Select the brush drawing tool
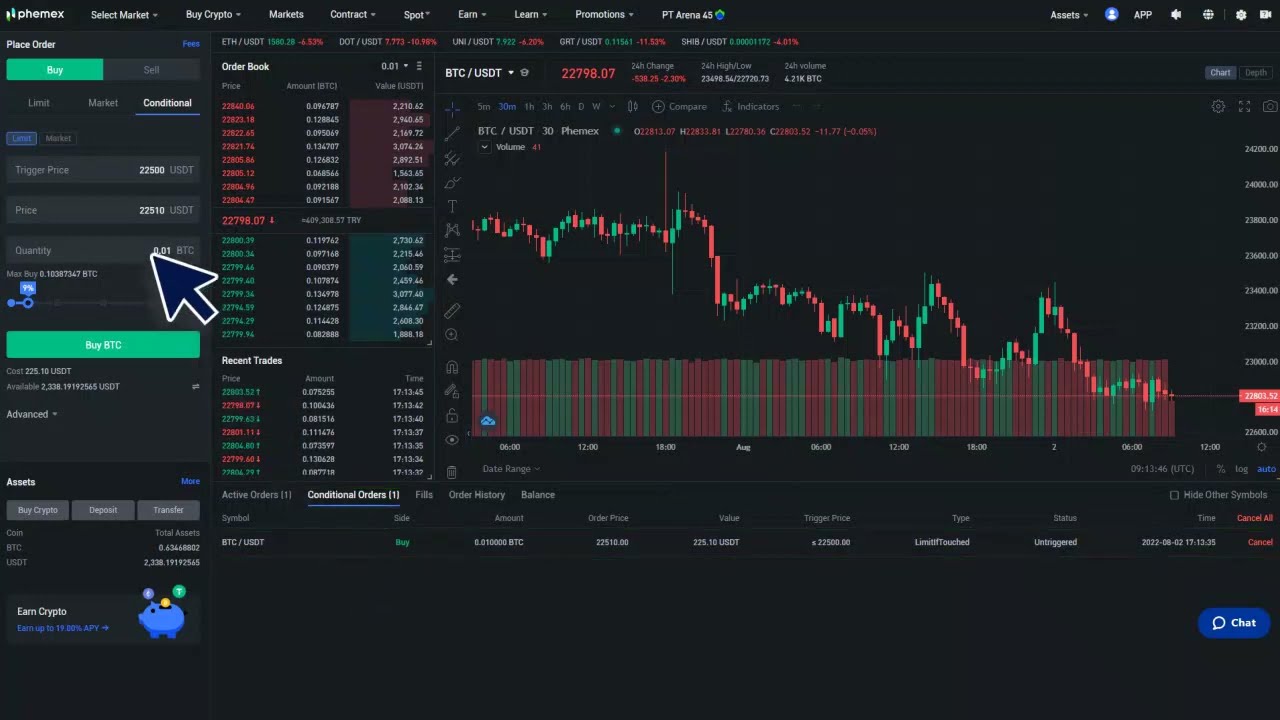This screenshot has width=1280, height=720. tap(452, 182)
